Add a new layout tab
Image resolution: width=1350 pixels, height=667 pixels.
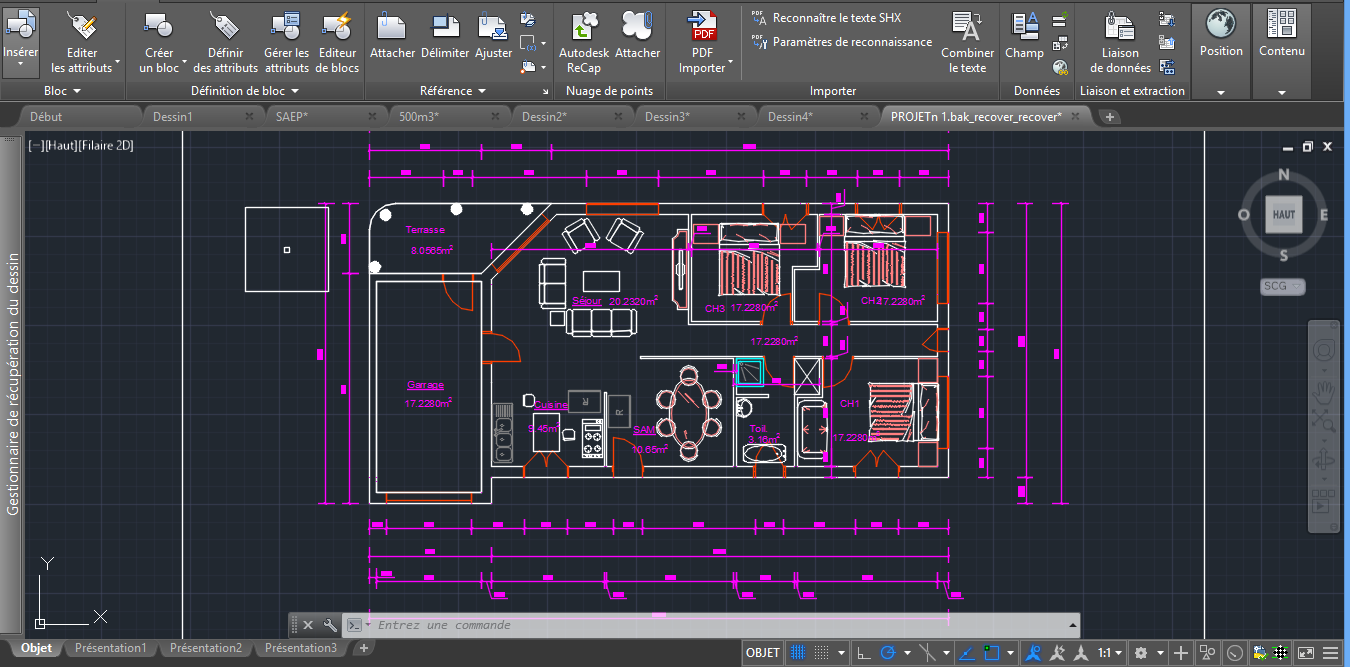364,648
